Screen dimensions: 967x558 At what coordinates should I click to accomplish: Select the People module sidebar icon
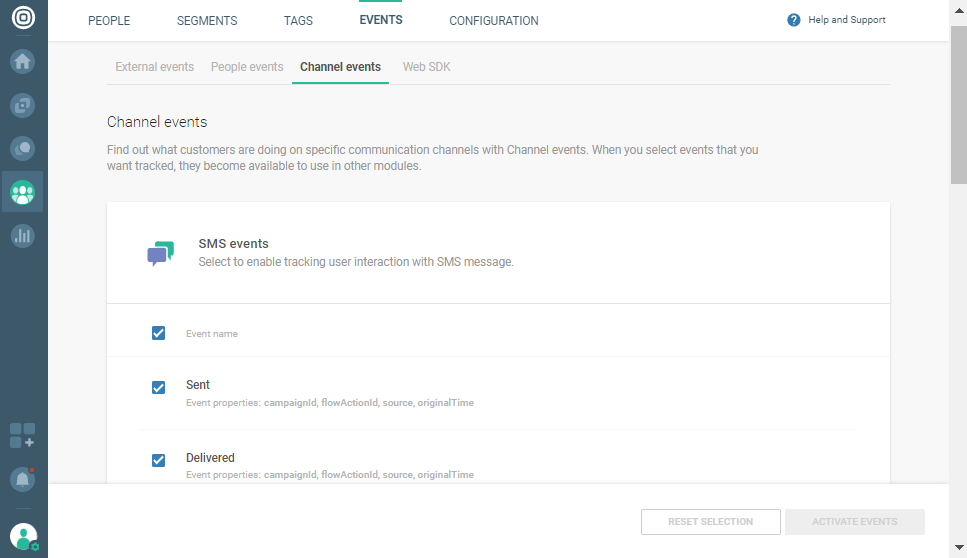click(23, 191)
